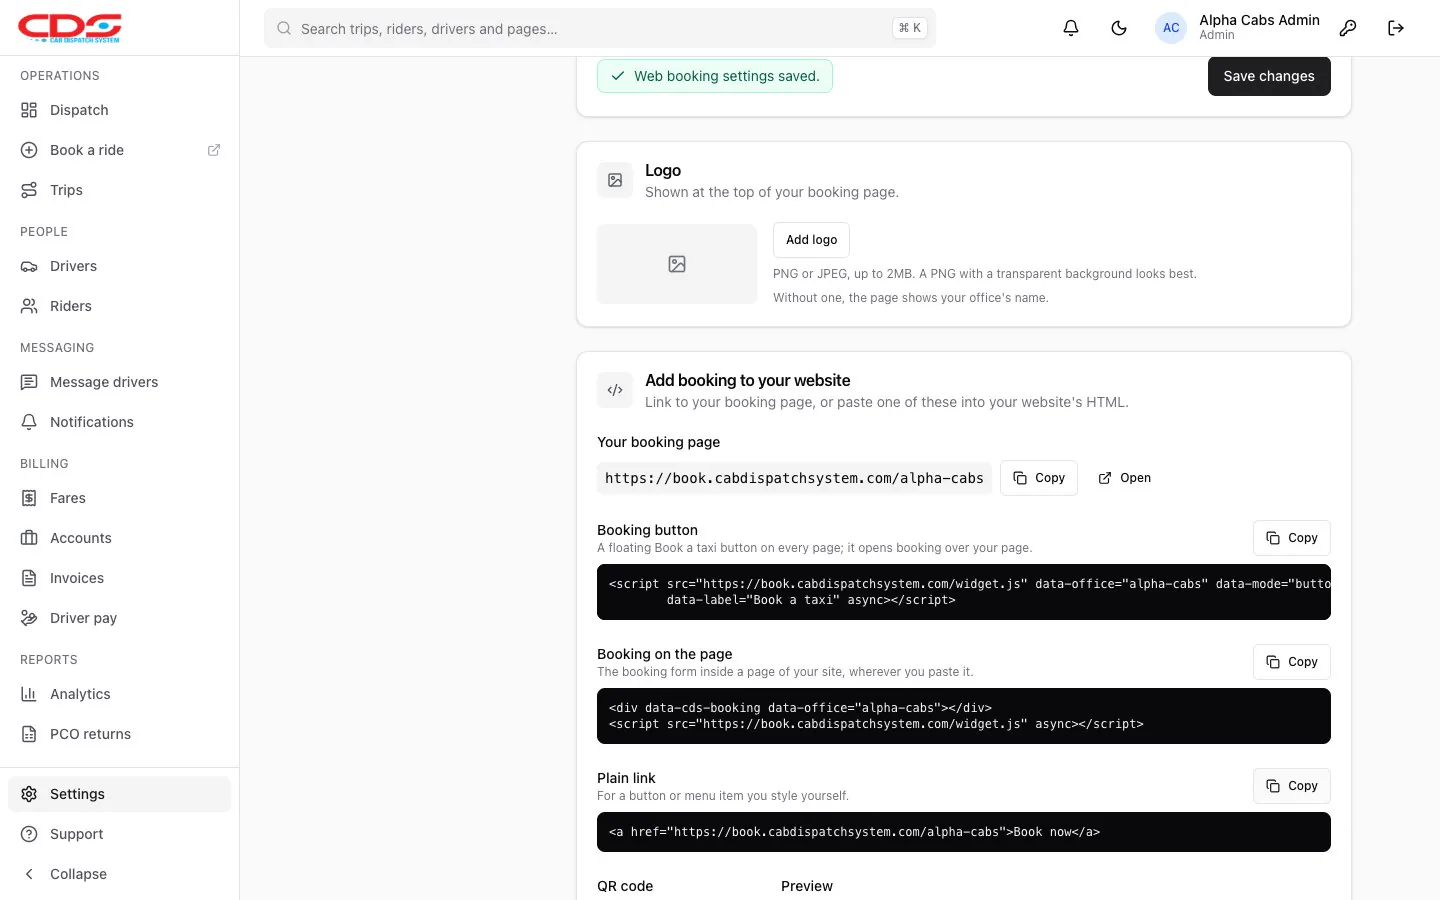Collapse the sidebar

[119, 874]
